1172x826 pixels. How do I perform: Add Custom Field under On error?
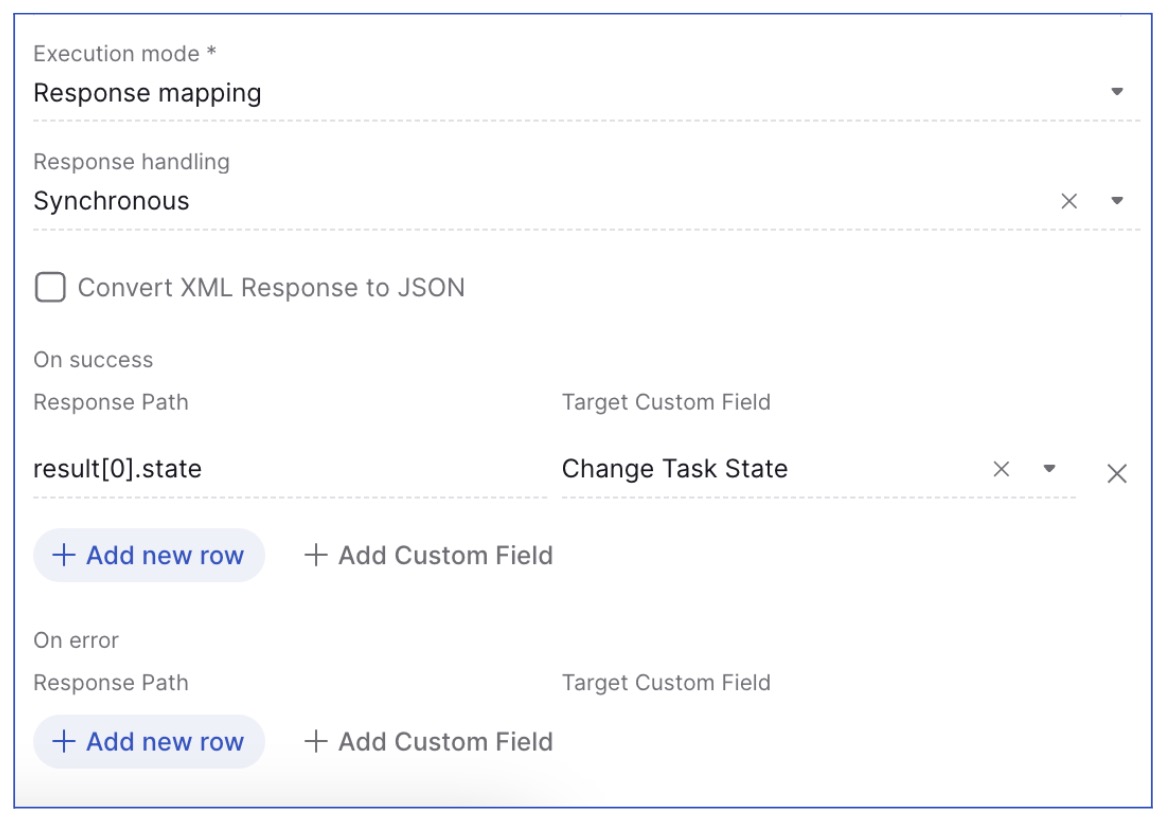click(428, 742)
